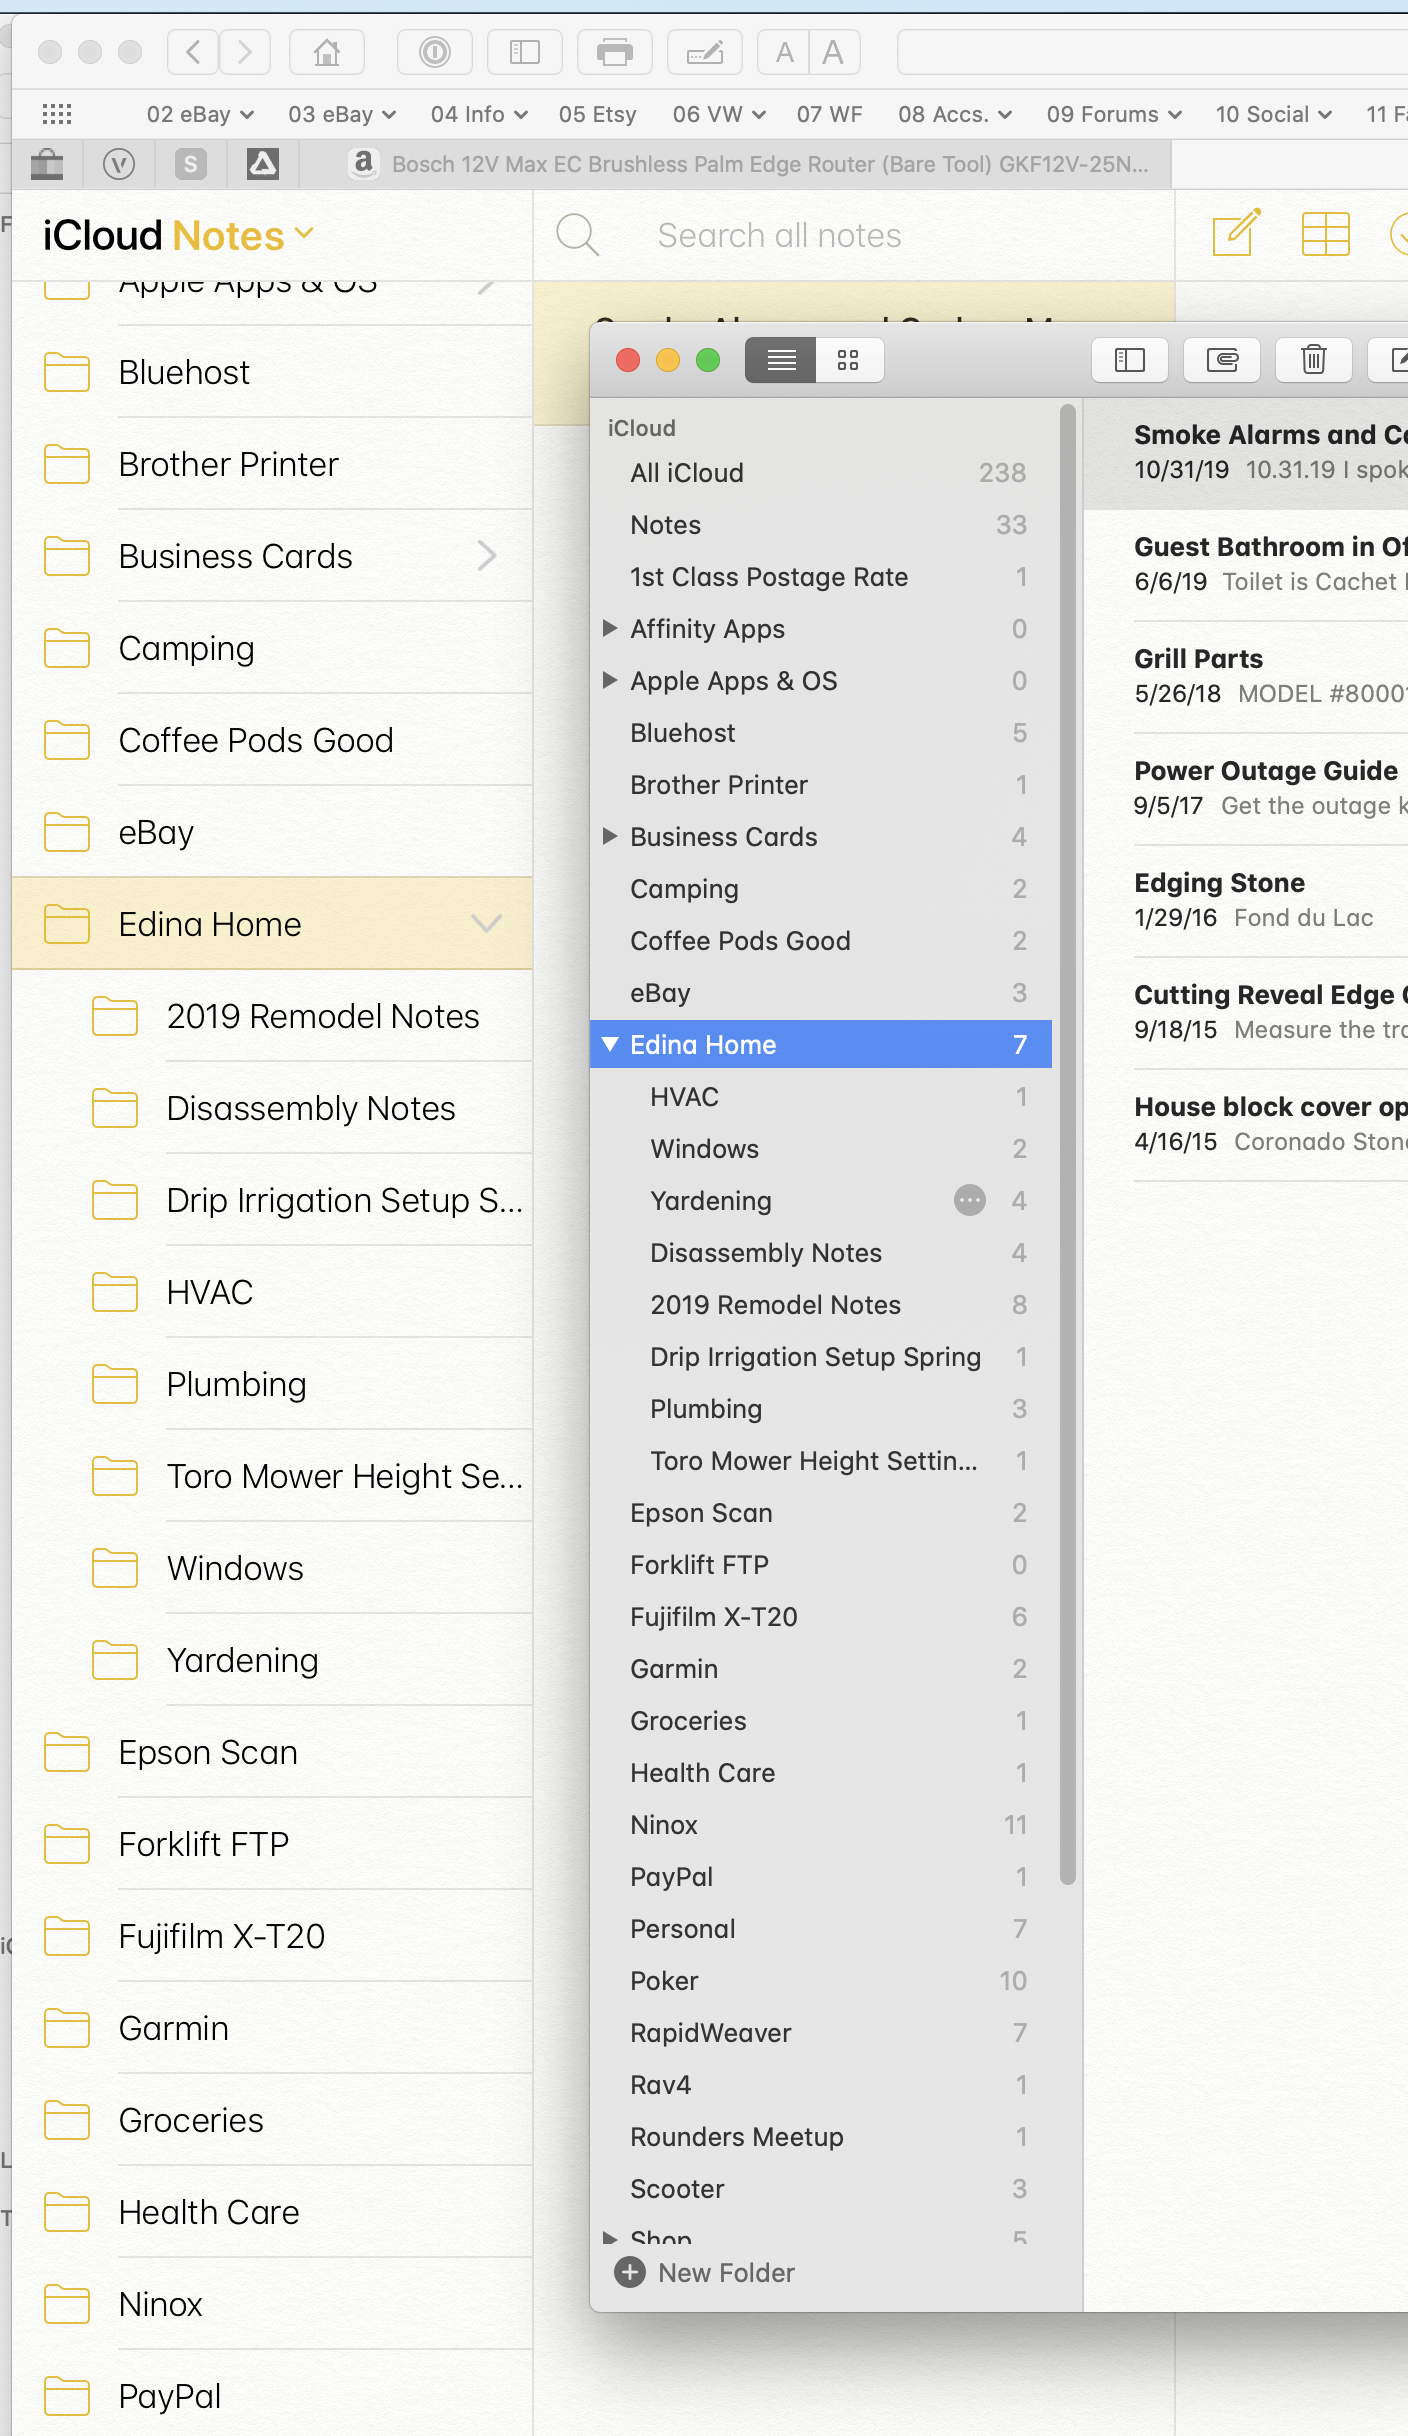Open the 06 VW bookmarks dropdown
The height and width of the screenshot is (2436, 1408).
point(719,114)
